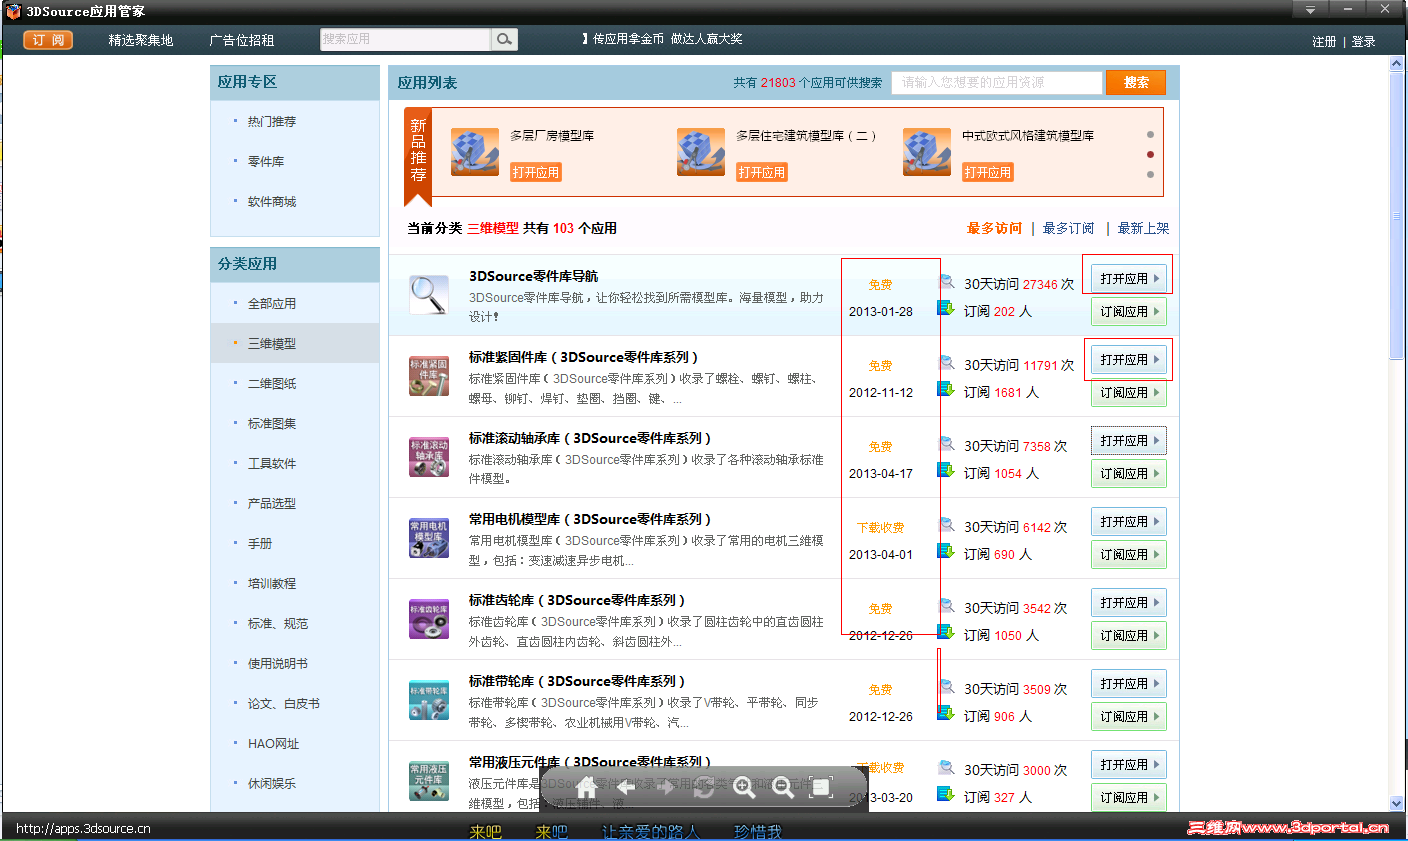Click the search magnifier icon in the top bar
Viewport: 1408px width, 841px height.
point(503,39)
